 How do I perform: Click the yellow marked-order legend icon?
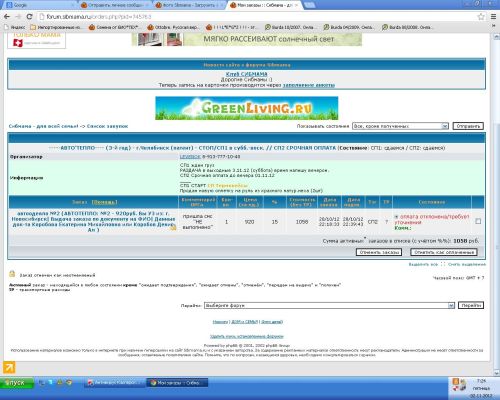tap(12, 274)
